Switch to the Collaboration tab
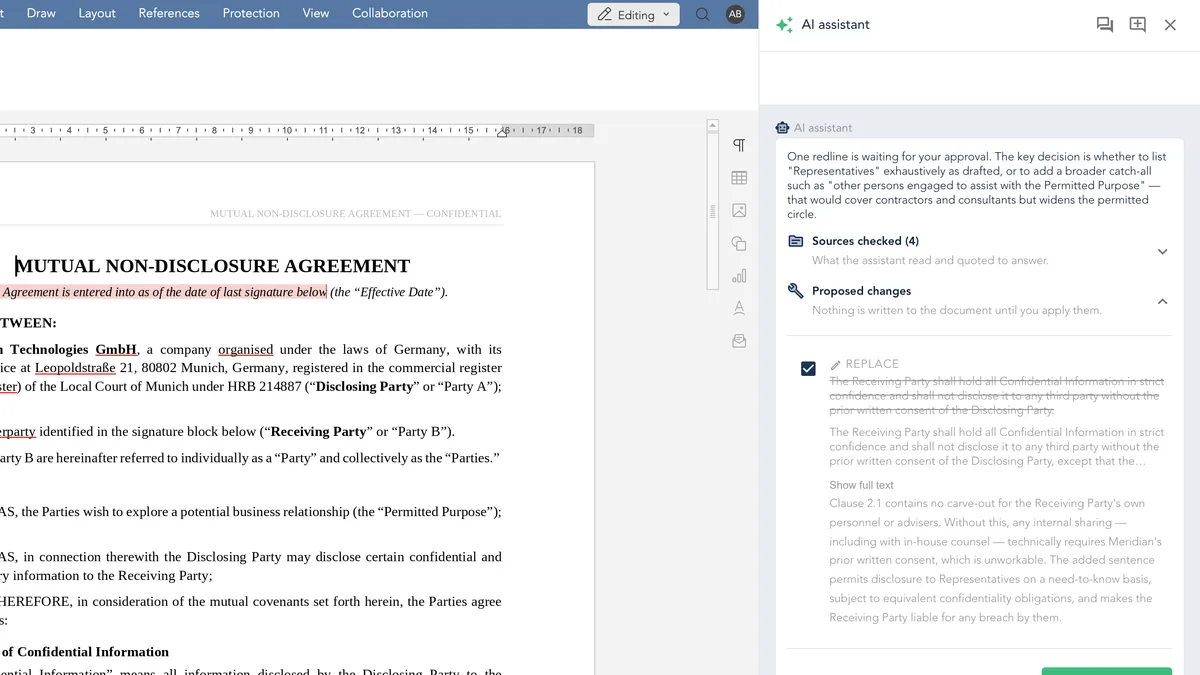This screenshot has width=1200, height=675. coord(390,13)
